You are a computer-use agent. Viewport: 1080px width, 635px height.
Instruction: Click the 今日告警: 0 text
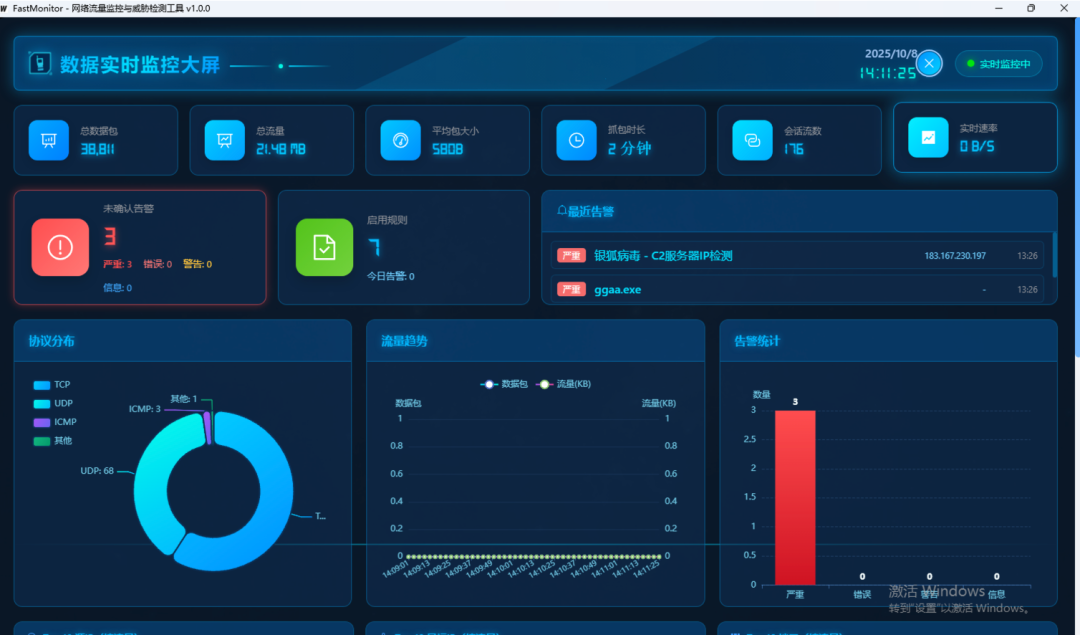click(391, 276)
